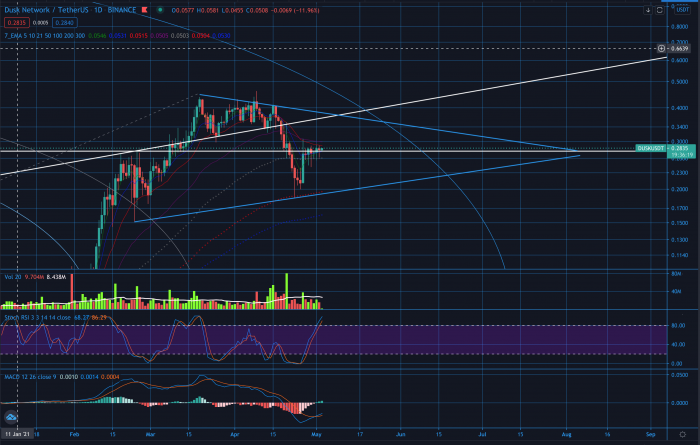Click the plus icon on the price axis
700x445 pixels.
click(x=661, y=48)
